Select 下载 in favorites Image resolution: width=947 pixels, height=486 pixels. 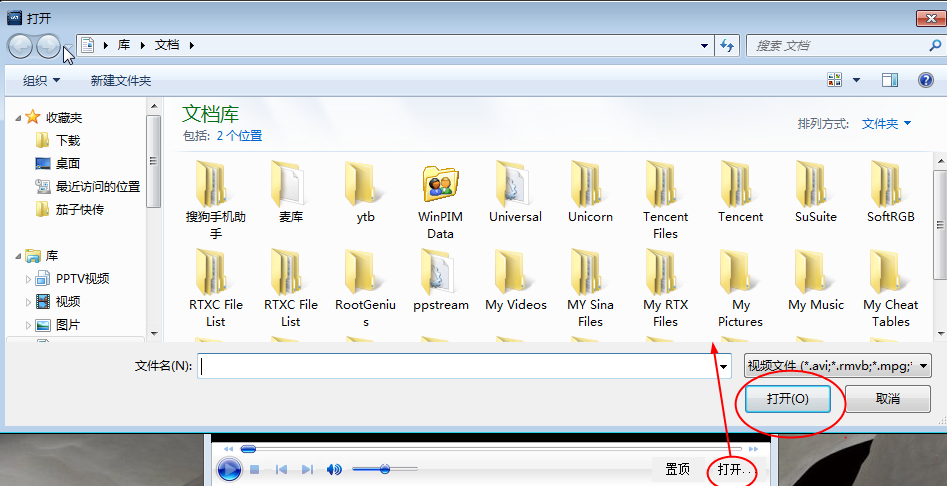[68, 141]
